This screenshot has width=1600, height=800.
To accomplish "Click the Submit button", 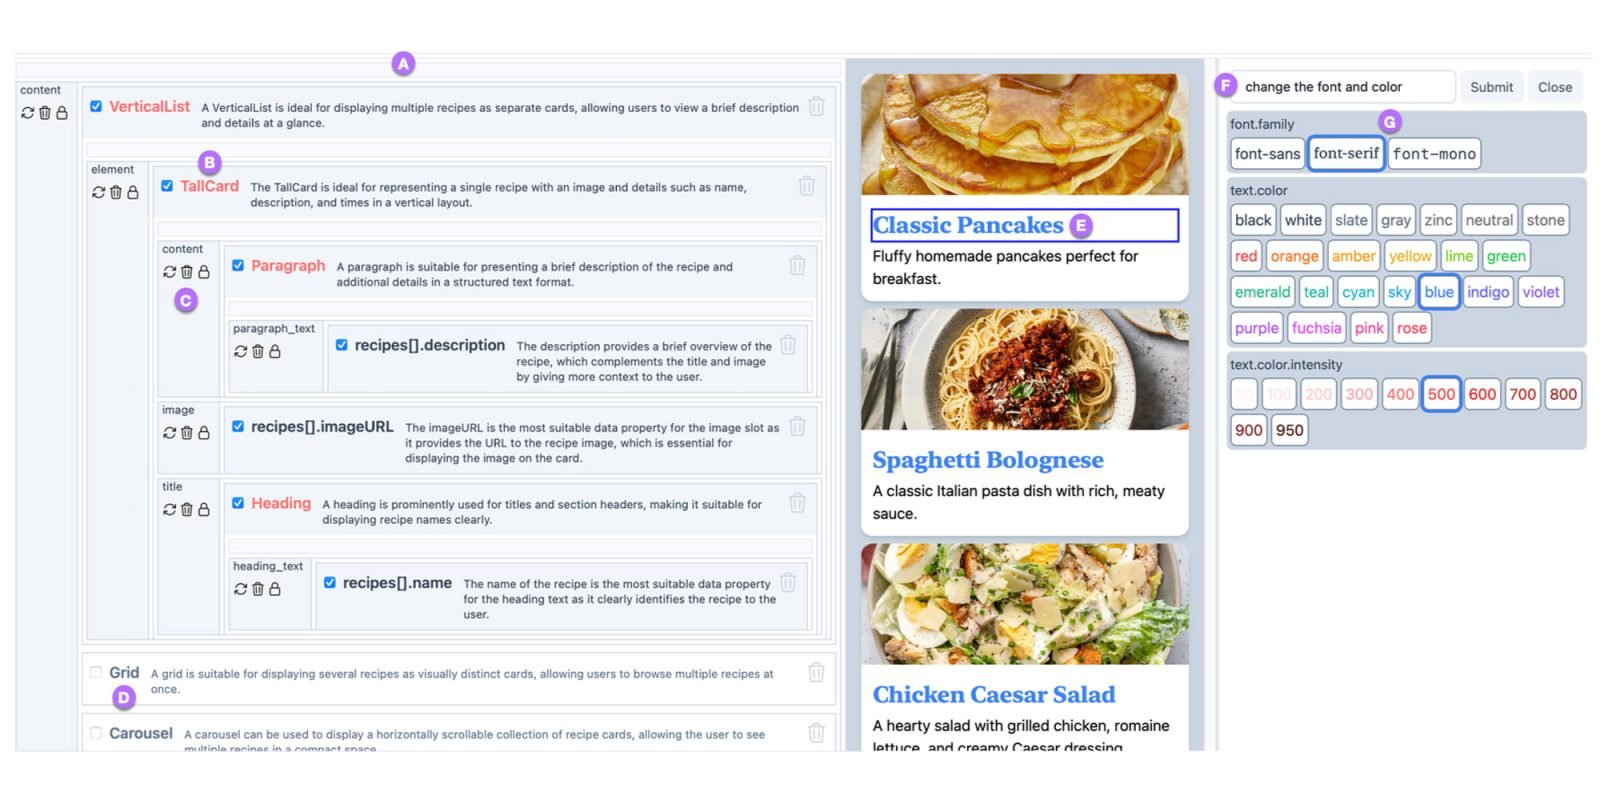I will coord(1491,87).
